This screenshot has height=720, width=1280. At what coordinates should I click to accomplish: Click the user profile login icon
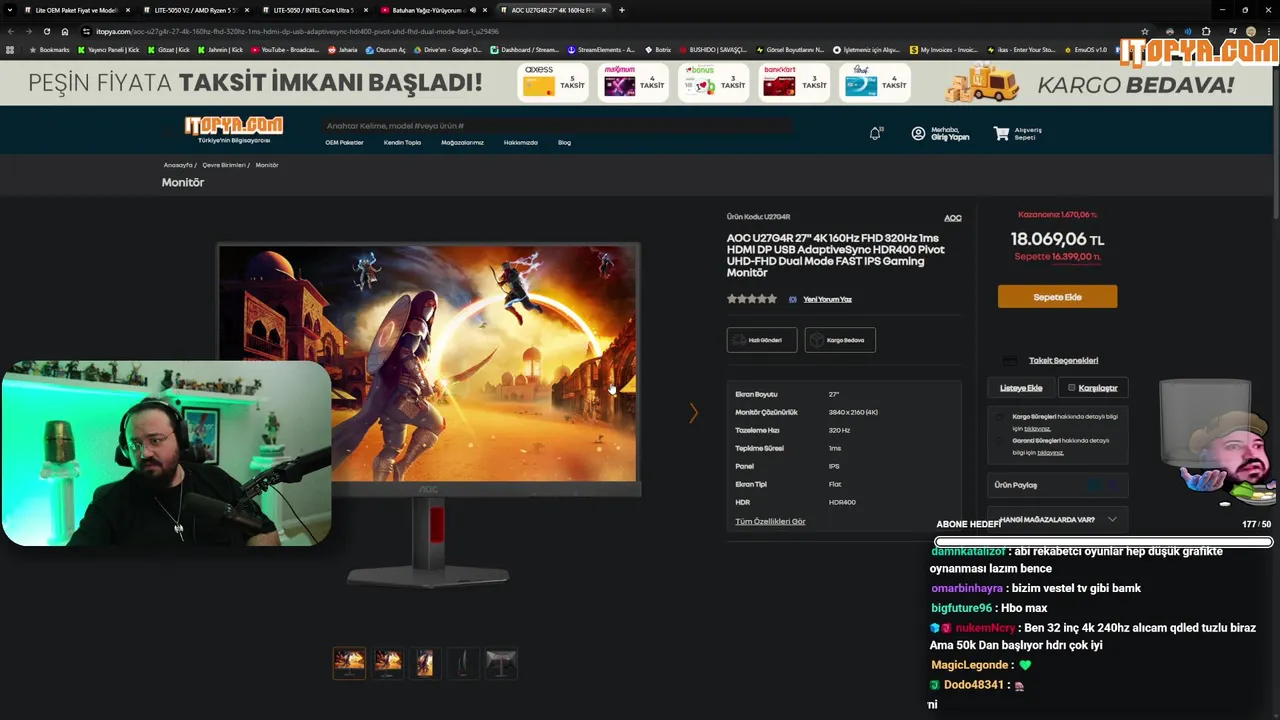coord(918,133)
